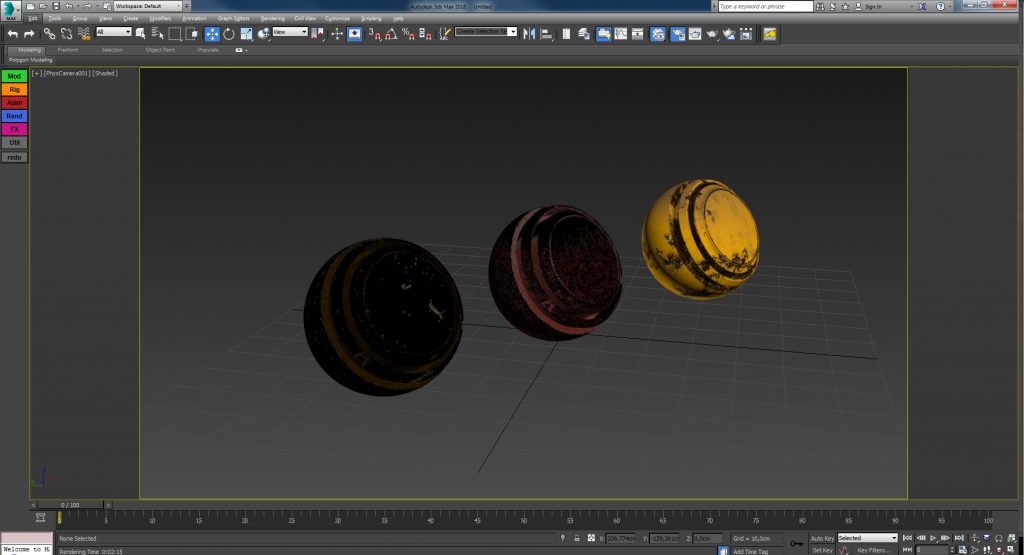The width and height of the screenshot is (1024, 555).
Task: Click the green Mod button
Action: [x=14, y=76]
